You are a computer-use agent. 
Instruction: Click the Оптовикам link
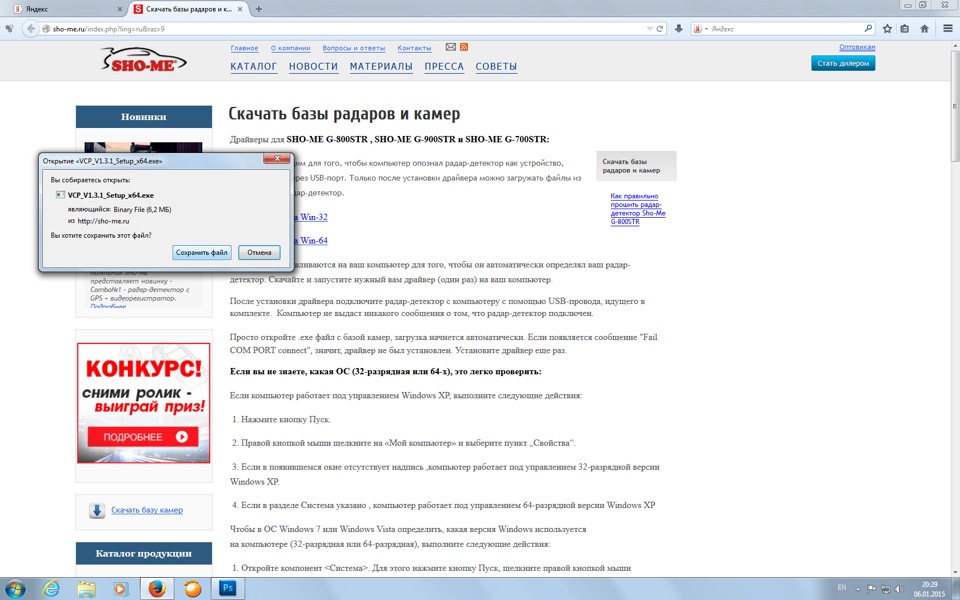tap(857, 47)
